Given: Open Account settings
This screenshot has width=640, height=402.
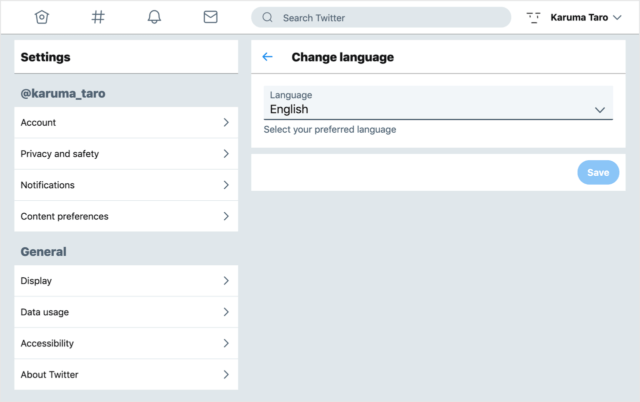Looking at the screenshot, I should (x=126, y=122).
